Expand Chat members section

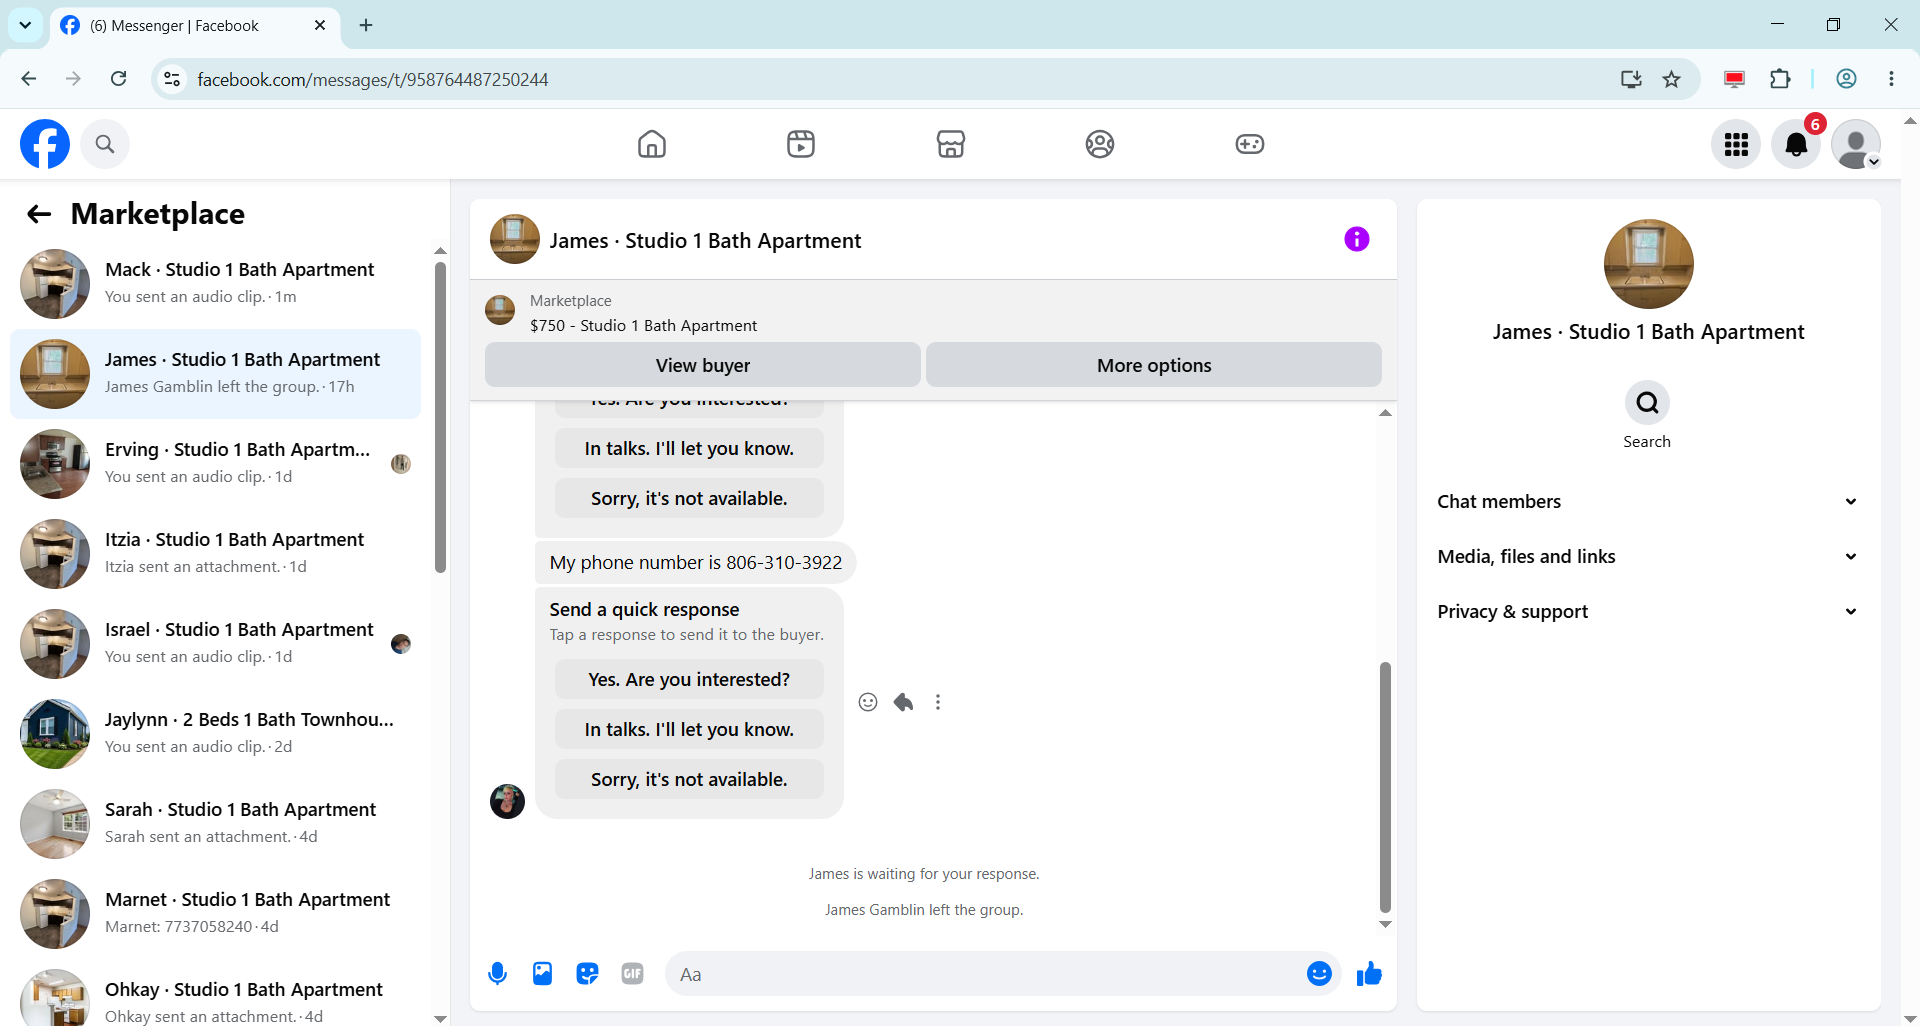click(1648, 502)
